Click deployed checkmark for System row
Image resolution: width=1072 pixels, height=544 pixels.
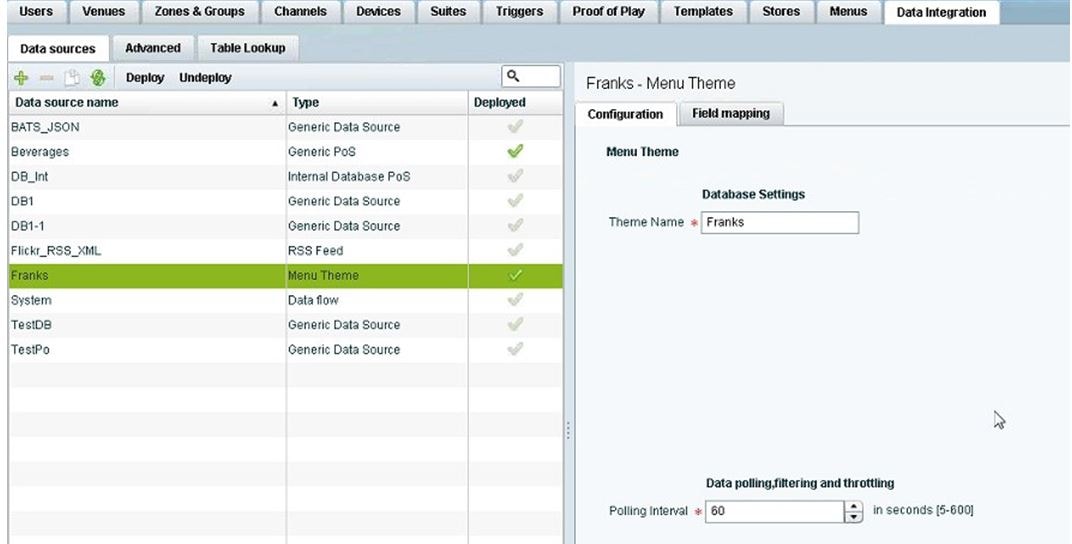click(x=515, y=299)
